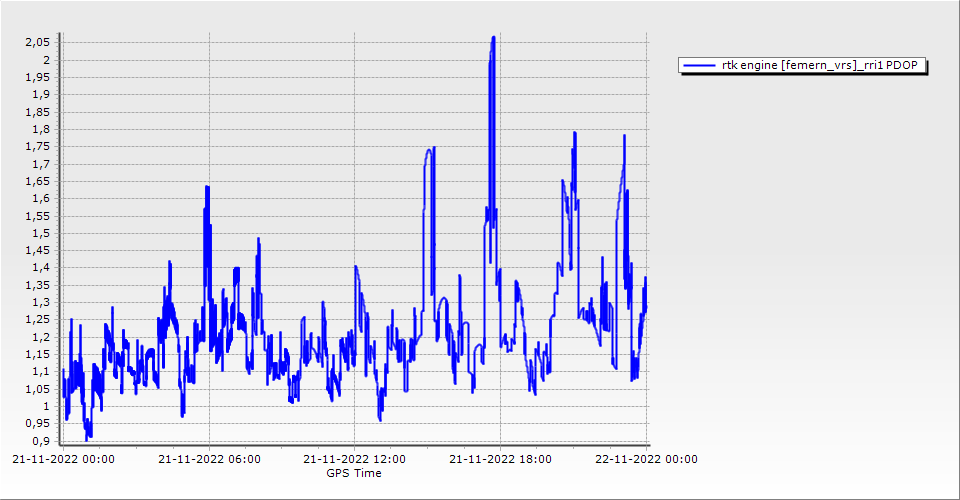Click the 1,35 y-axis tick label
The width and height of the screenshot is (960, 500).
(37, 285)
